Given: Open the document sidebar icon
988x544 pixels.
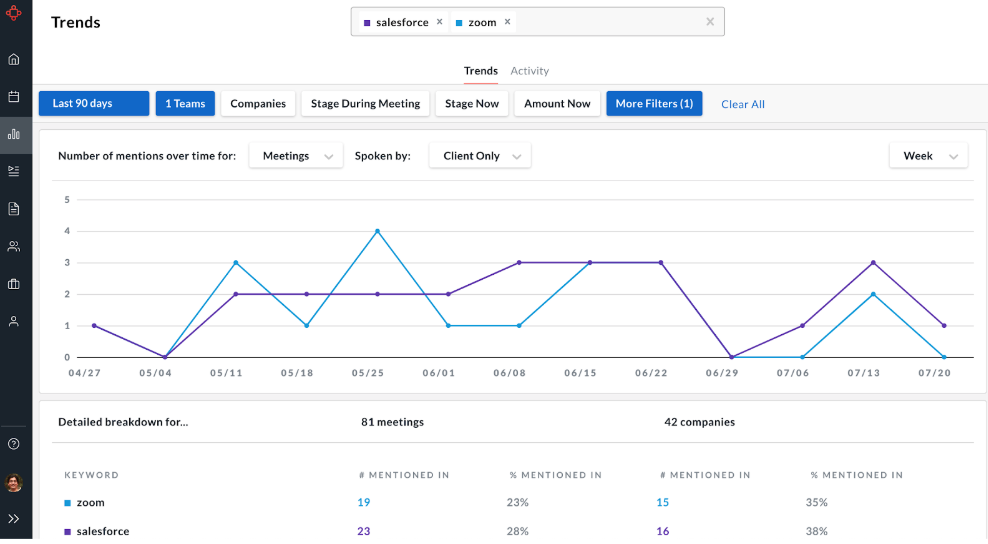Looking at the screenshot, I should click(14, 209).
